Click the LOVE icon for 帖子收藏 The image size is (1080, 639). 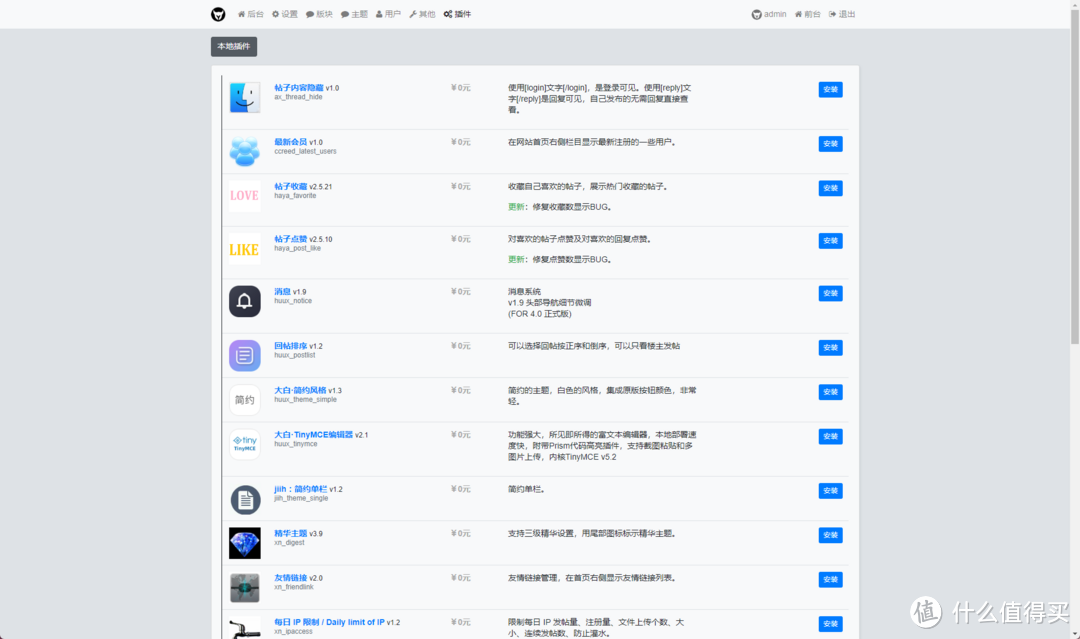244,196
